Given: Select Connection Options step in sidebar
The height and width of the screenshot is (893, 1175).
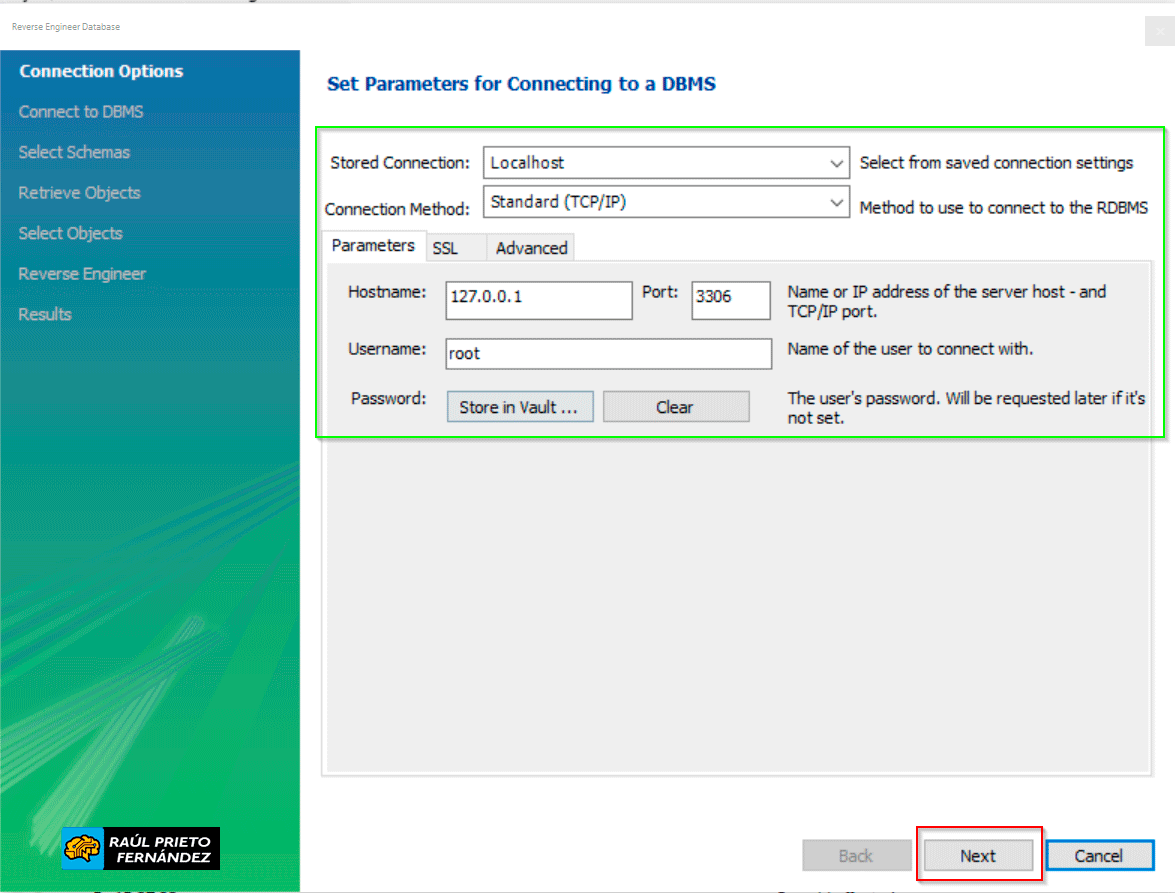Looking at the screenshot, I should pyautogui.click(x=101, y=72).
